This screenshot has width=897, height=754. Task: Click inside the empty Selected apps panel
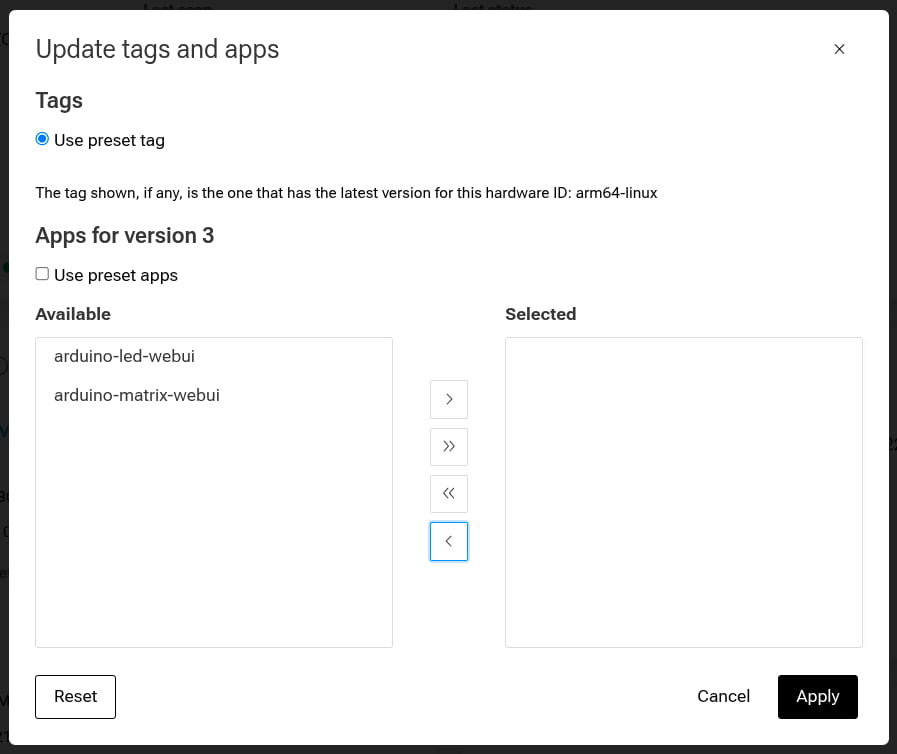tap(683, 492)
